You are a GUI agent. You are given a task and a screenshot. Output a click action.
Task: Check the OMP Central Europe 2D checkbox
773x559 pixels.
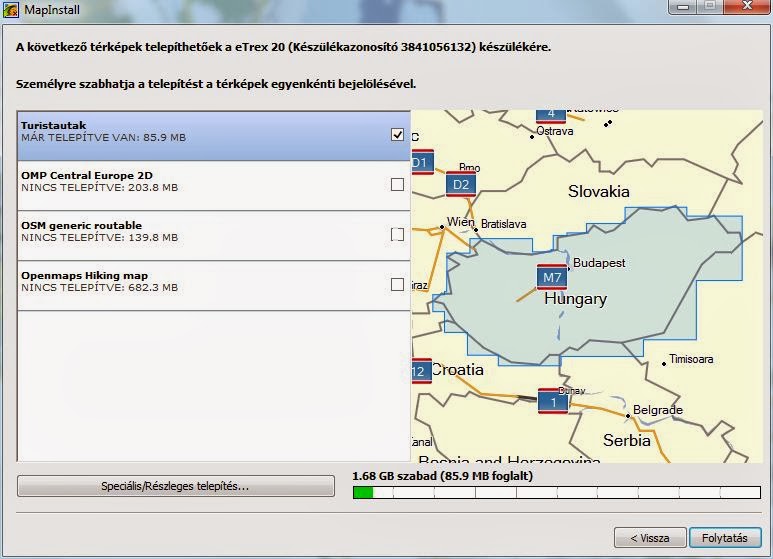point(397,184)
